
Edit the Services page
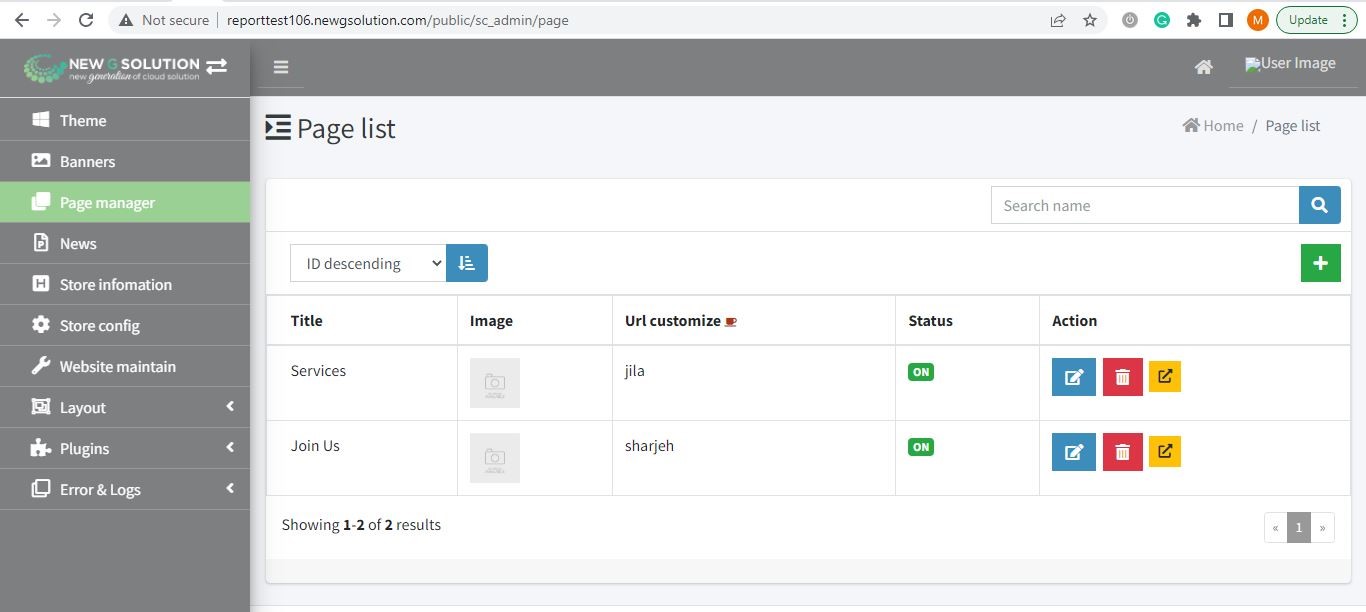(x=1074, y=377)
